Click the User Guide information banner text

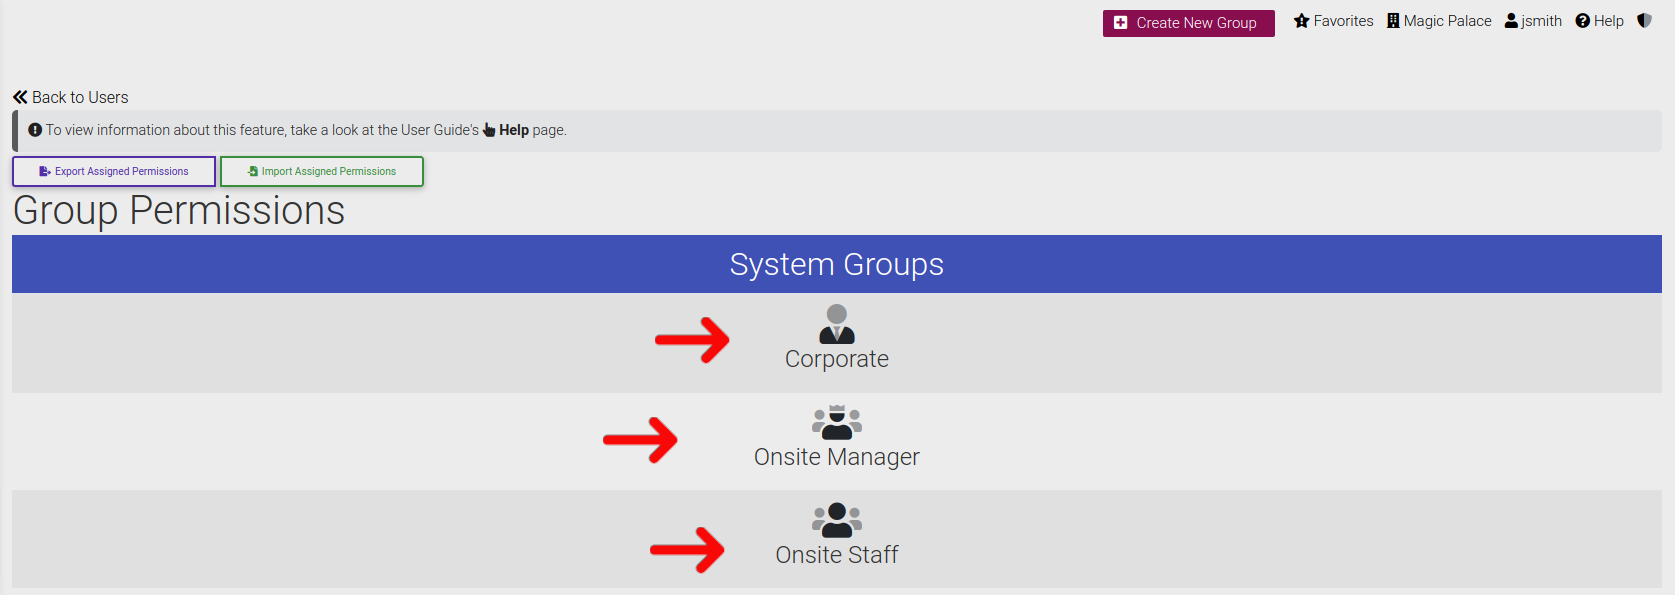click(260, 130)
